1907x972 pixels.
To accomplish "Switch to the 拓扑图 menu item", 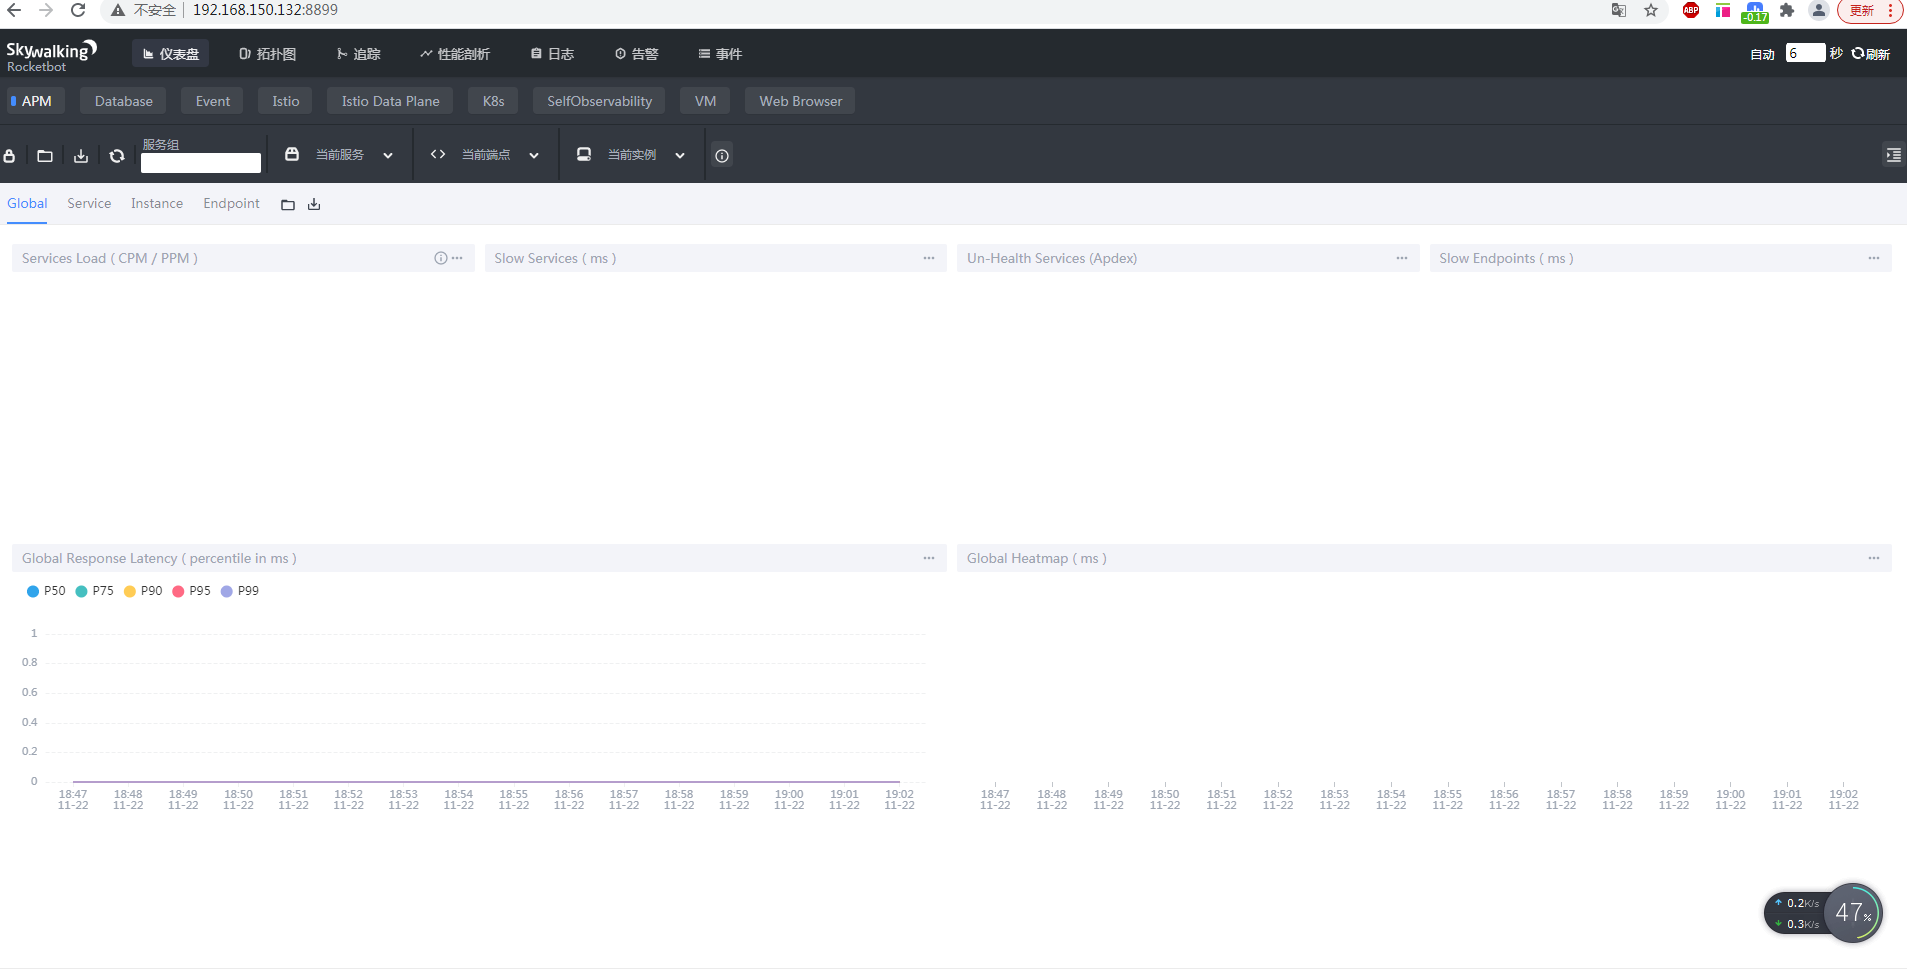I will pos(266,54).
